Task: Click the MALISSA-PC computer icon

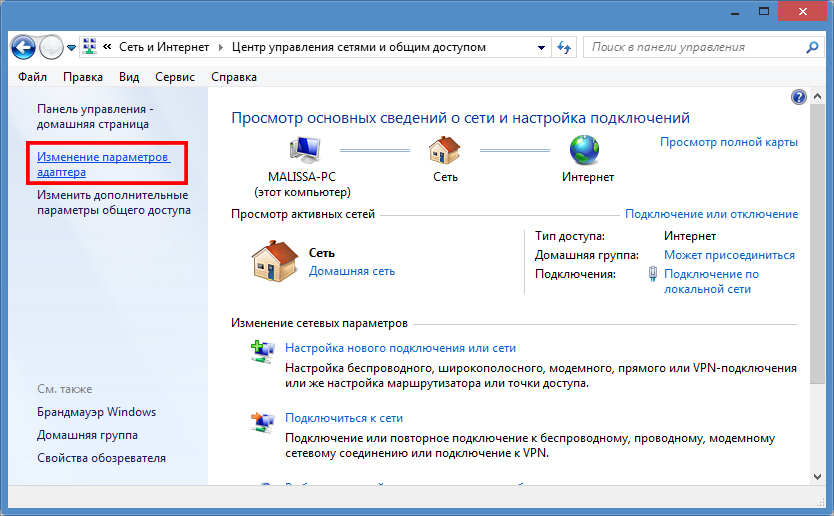Action: pyautogui.click(x=305, y=149)
